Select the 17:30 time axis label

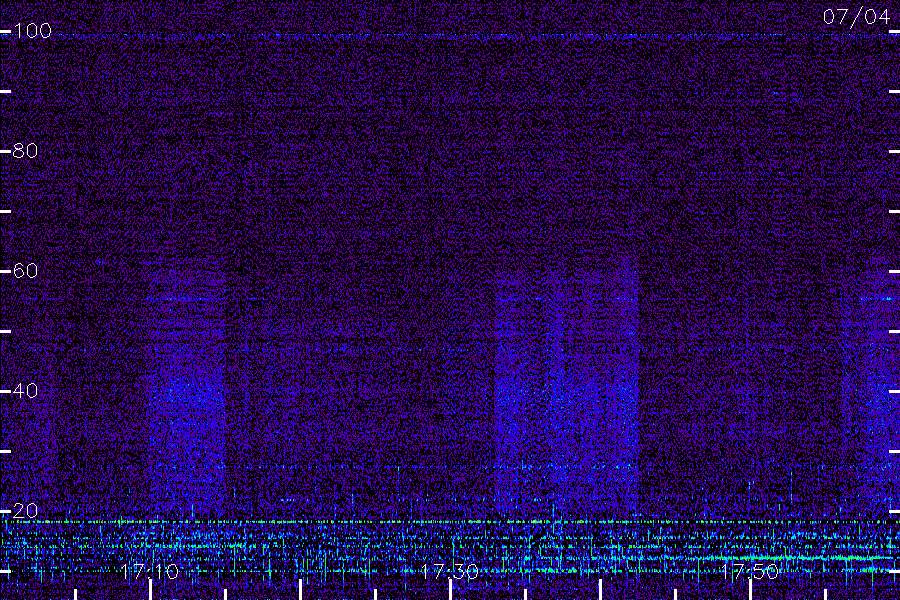point(449,571)
